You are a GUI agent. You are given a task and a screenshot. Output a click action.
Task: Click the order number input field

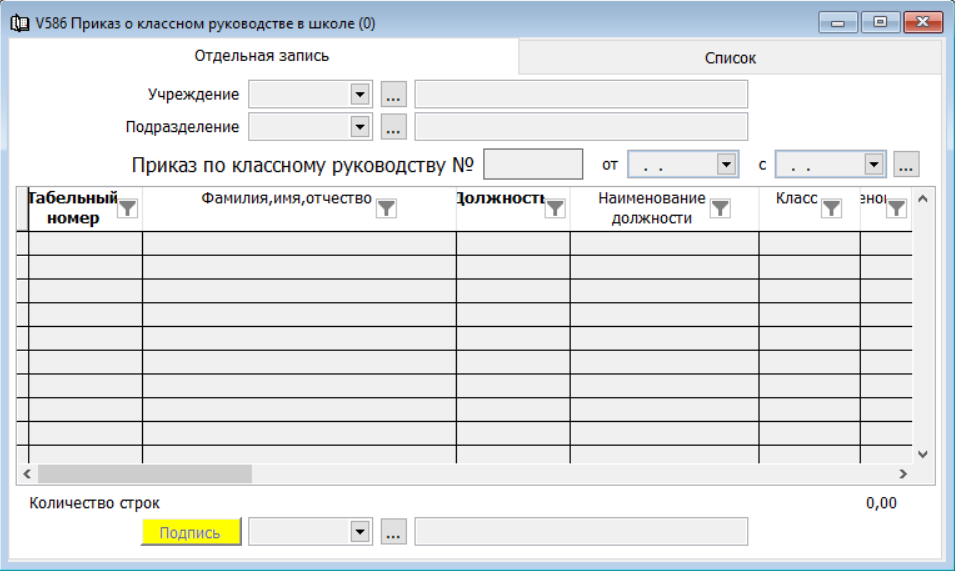[532, 164]
